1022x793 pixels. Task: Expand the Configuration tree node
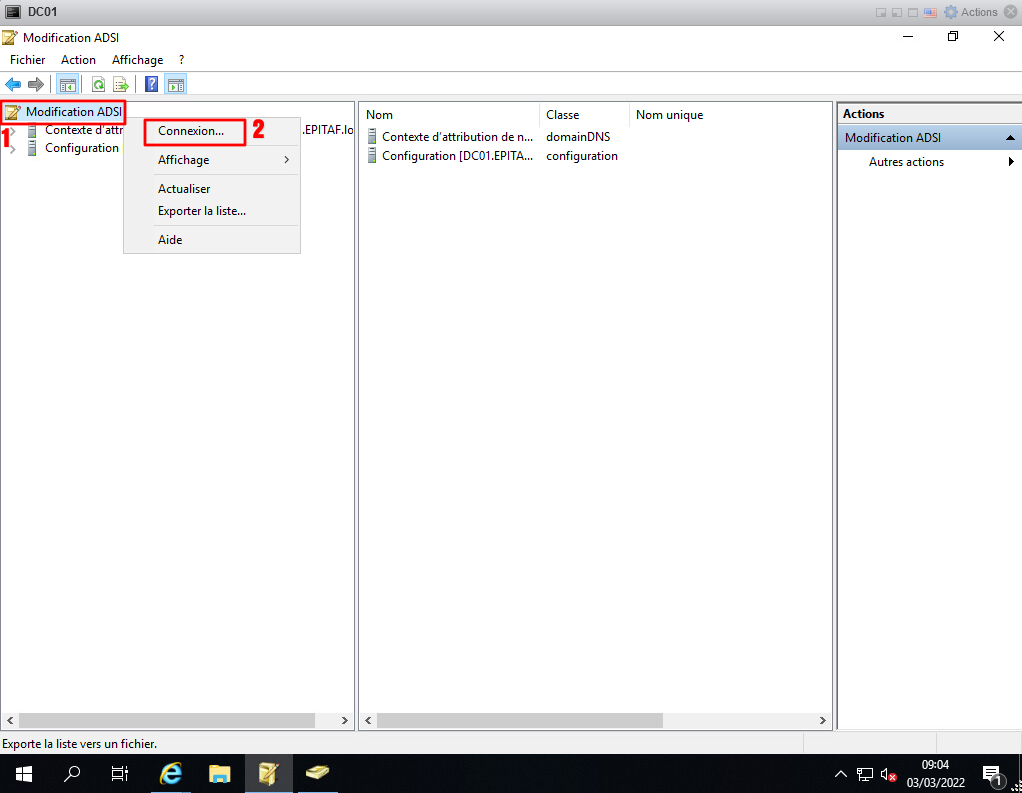click(x=12, y=149)
